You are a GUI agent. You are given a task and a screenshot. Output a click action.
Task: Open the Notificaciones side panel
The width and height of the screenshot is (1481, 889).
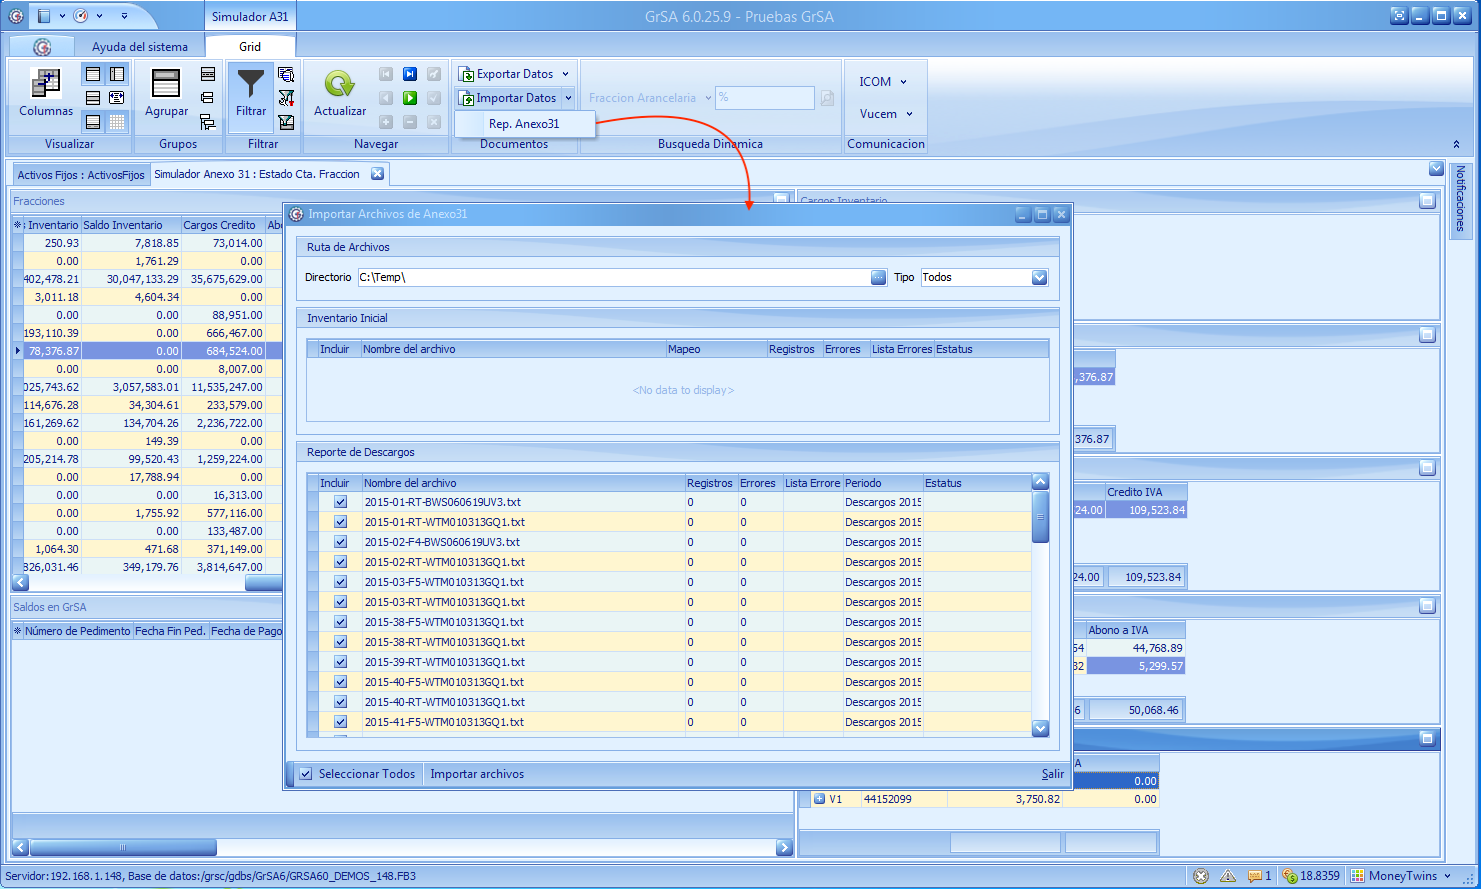[x=1460, y=199]
